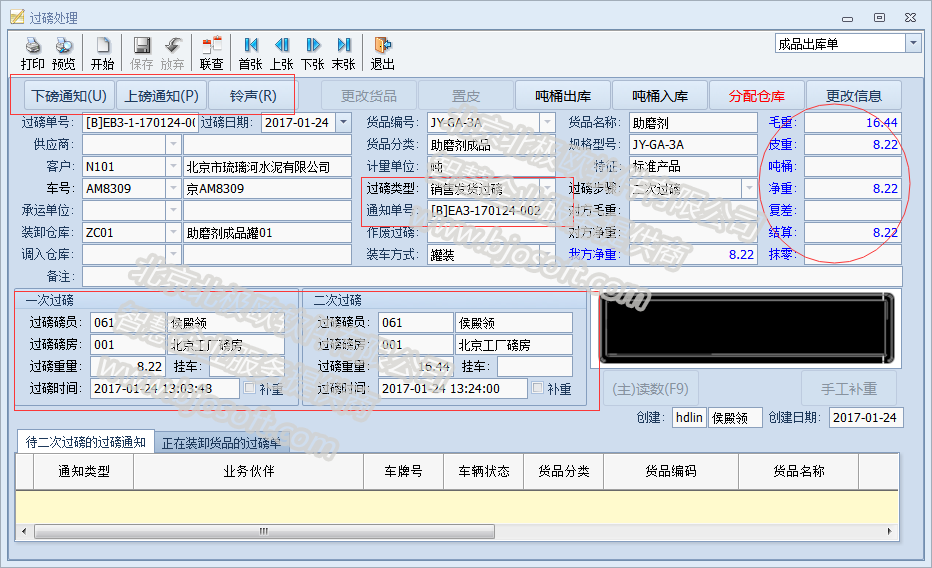Switch to 待二次过磅的过磅通知 tab

[x=86, y=442]
